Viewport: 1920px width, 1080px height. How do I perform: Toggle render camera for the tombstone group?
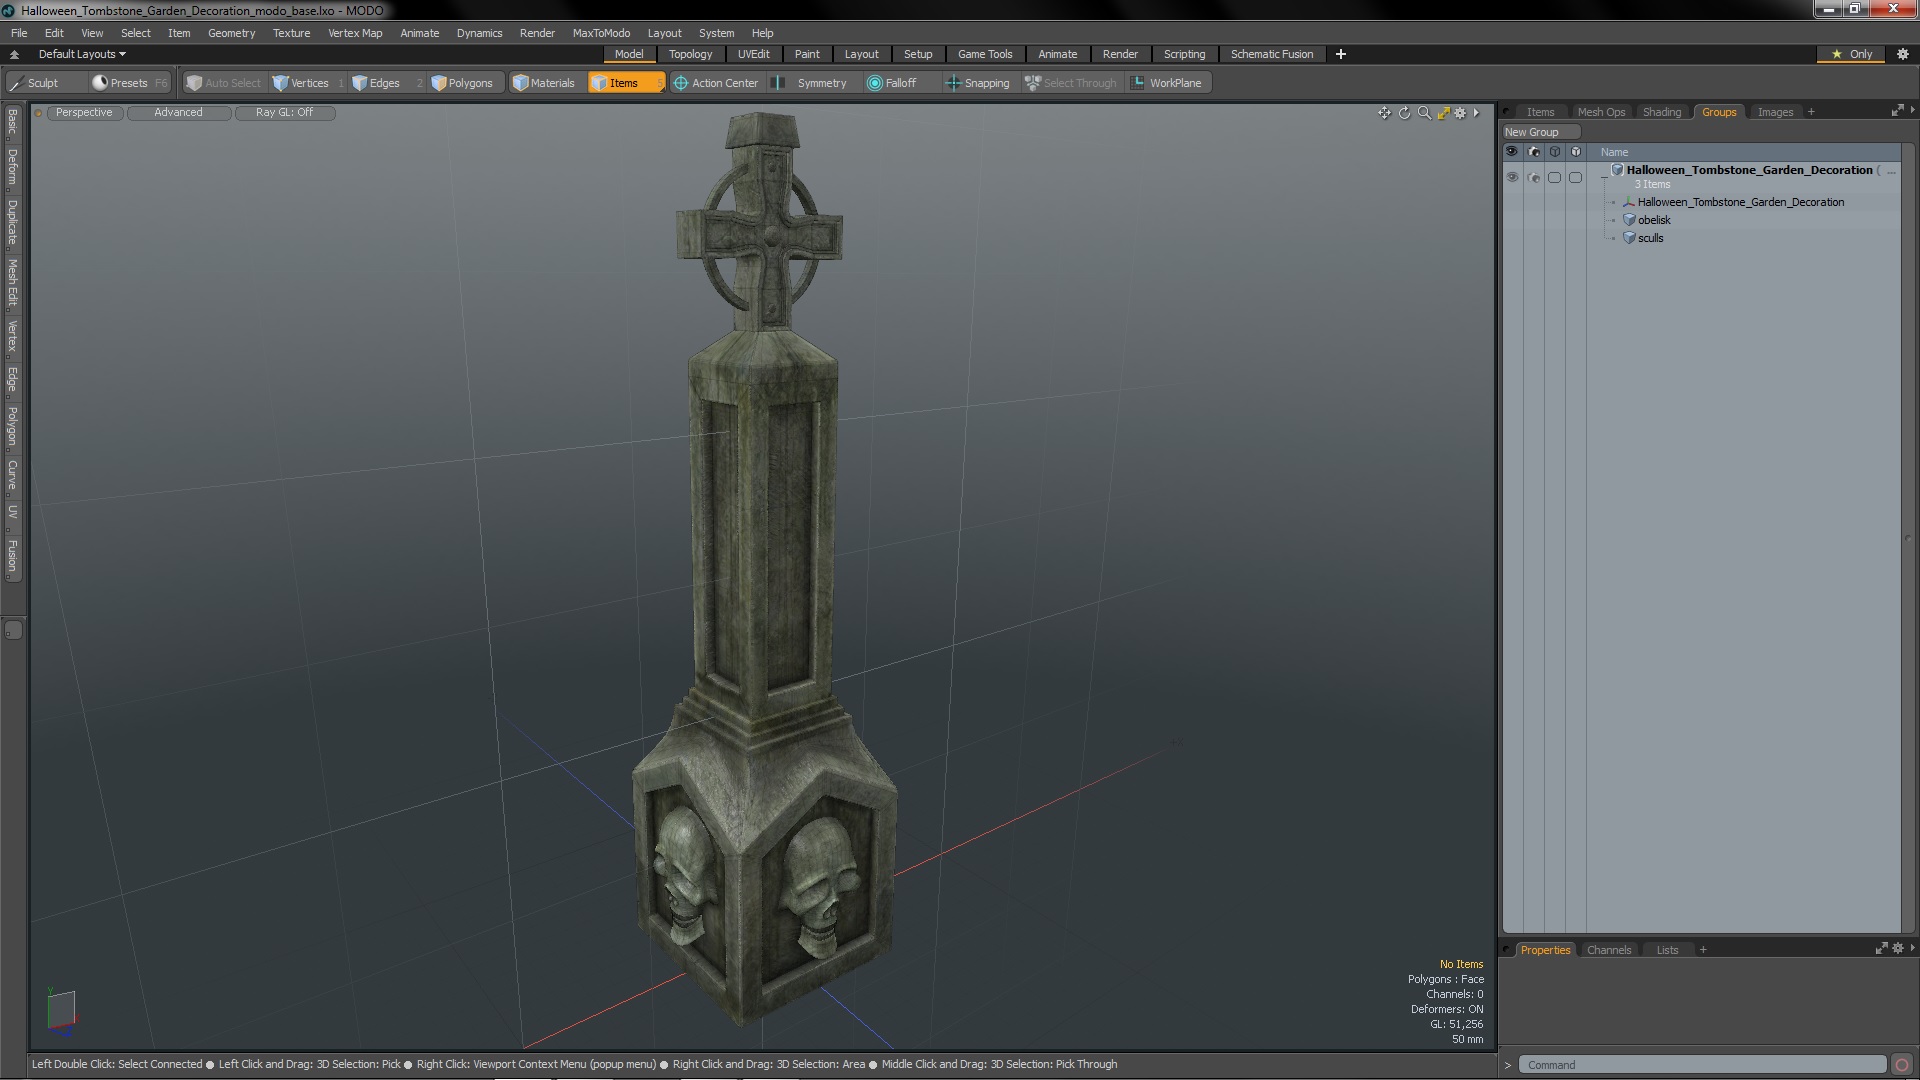(x=1534, y=177)
